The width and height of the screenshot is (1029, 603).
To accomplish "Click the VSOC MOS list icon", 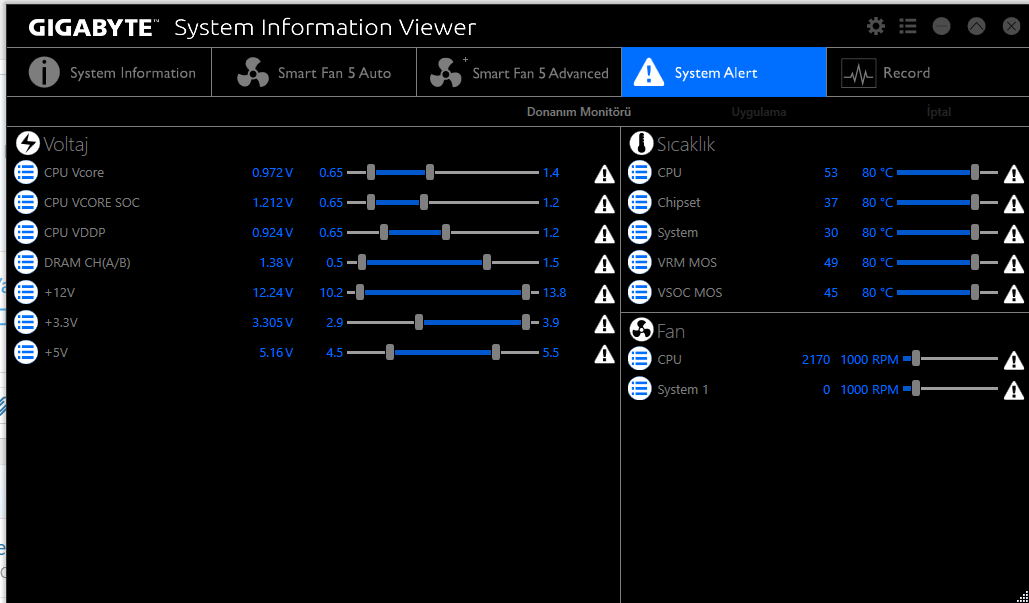I will 640,293.
